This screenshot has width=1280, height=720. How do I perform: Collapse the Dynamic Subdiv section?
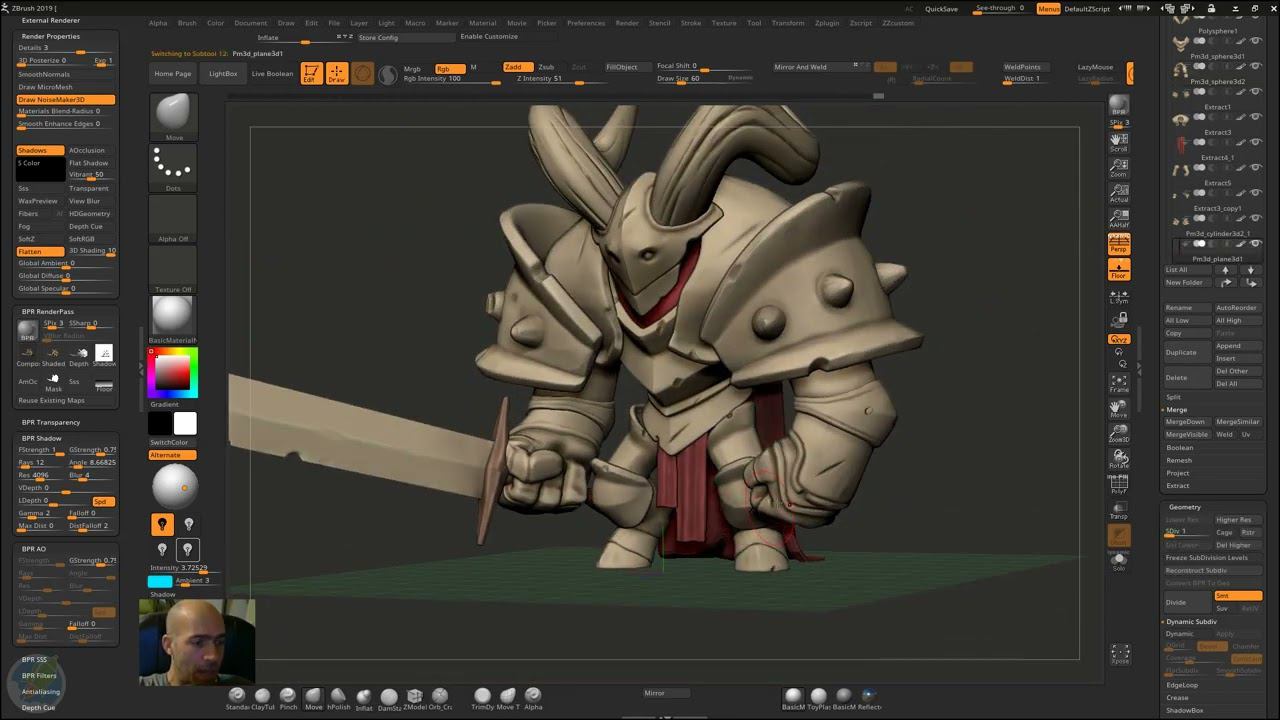pos(1192,622)
